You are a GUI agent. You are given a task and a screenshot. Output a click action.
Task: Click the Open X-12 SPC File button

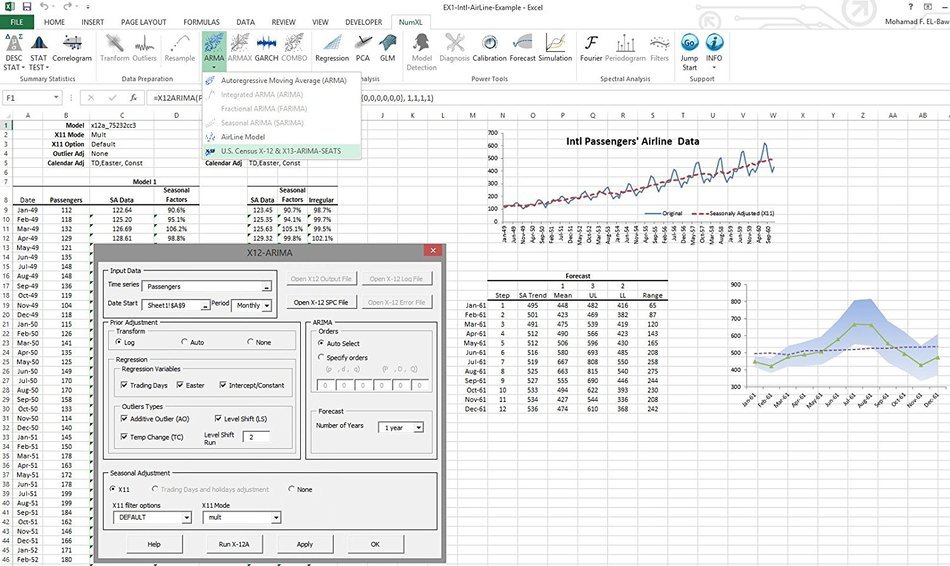tap(321, 302)
